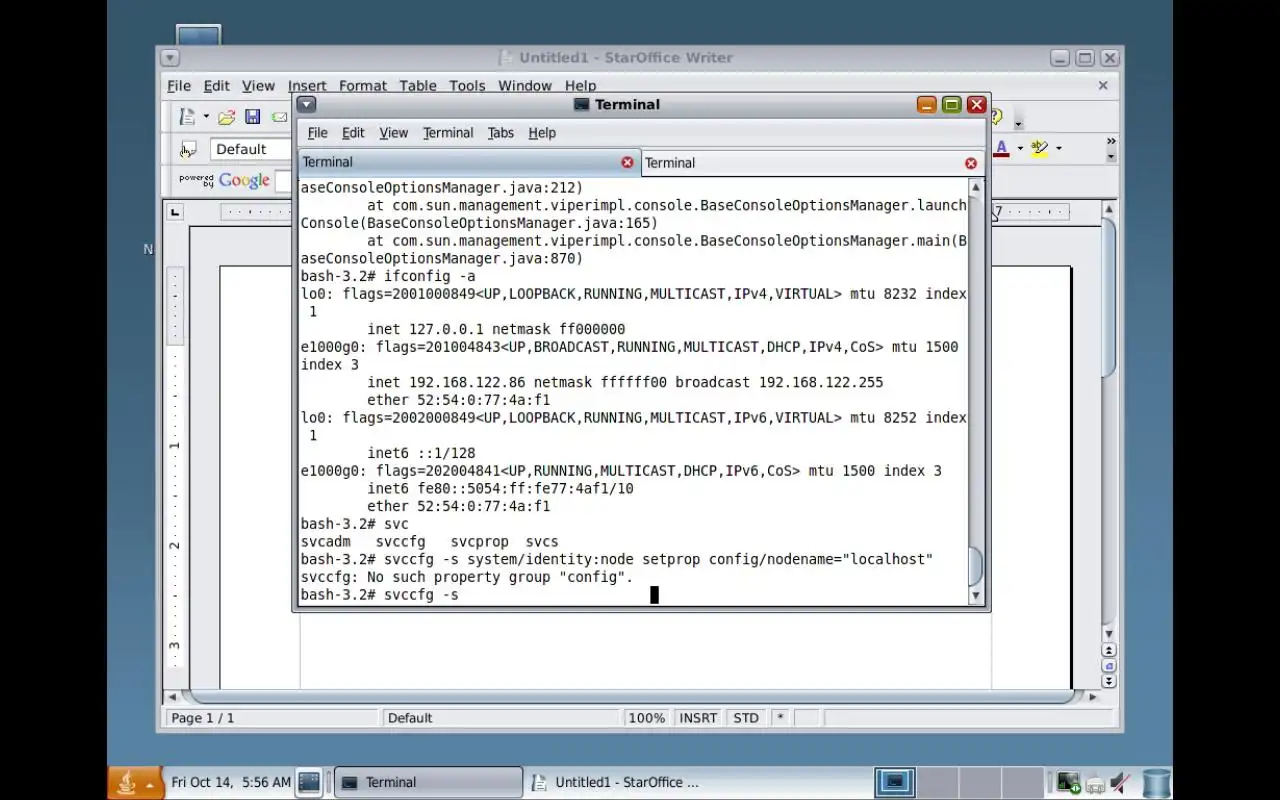Open the Java Launch menu on taskbar

coord(135,783)
